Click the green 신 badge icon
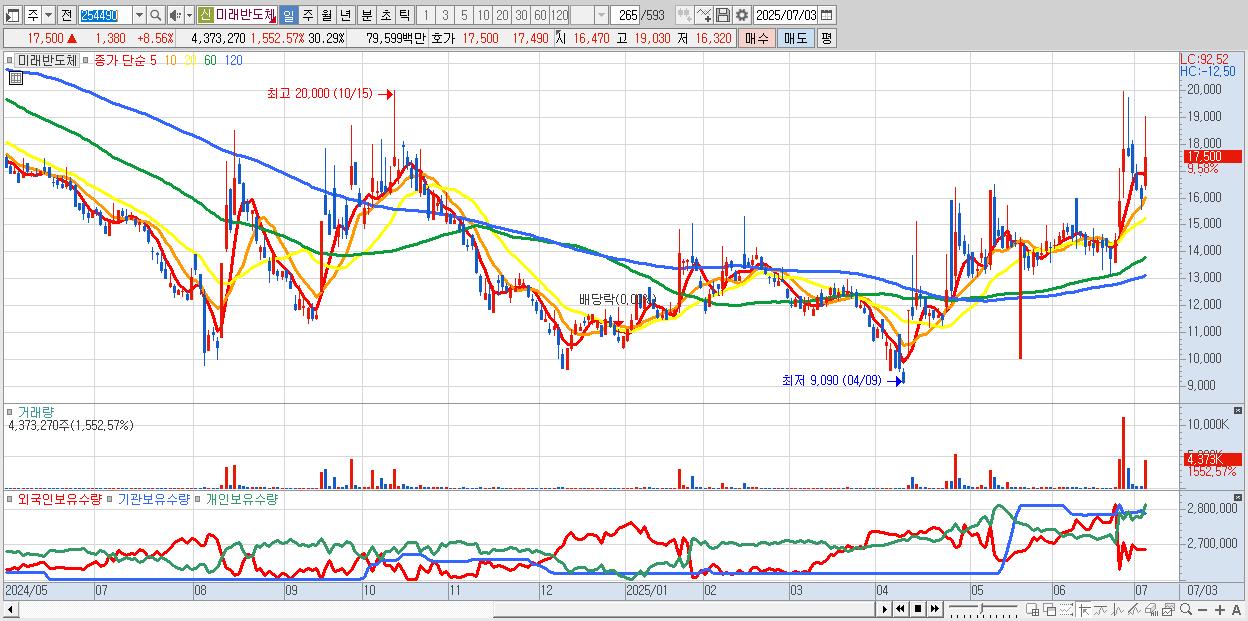Image resolution: width=1248 pixels, height=621 pixels. (x=206, y=15)
